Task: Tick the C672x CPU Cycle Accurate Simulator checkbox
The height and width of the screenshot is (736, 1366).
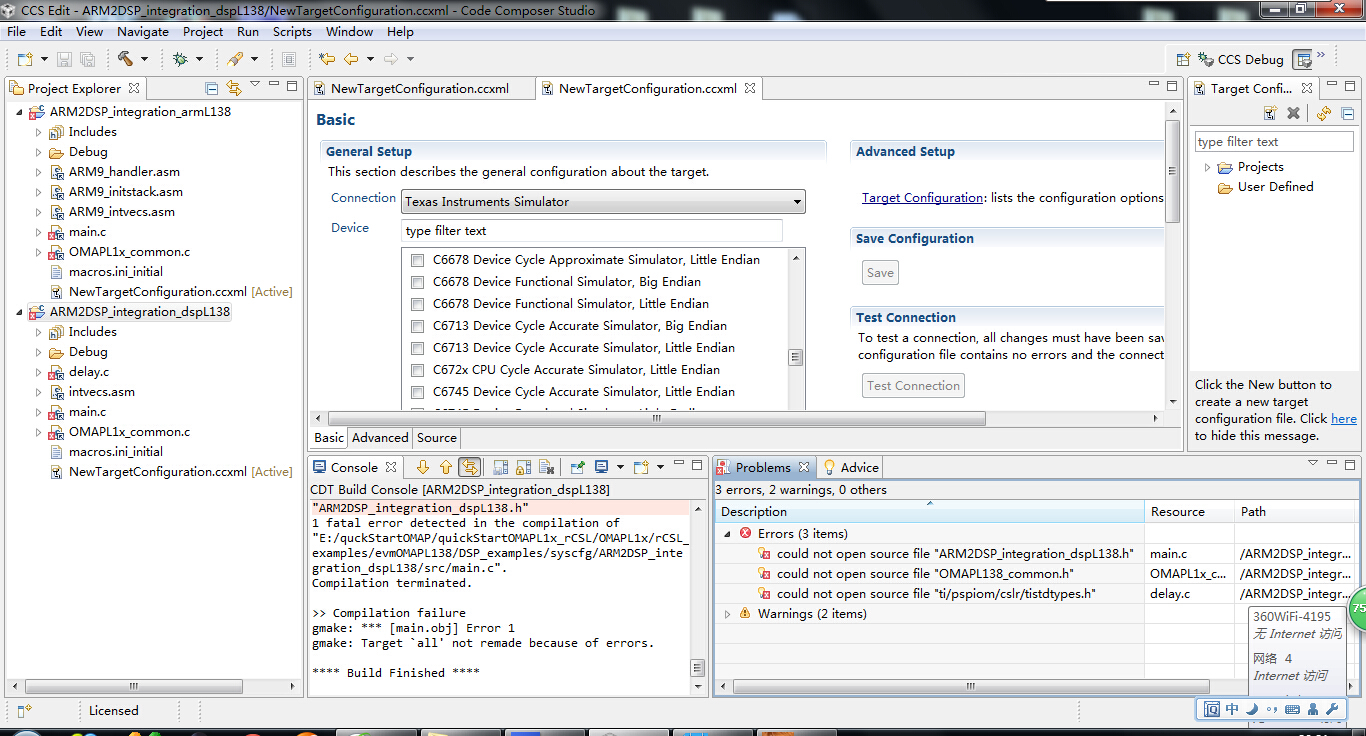Action: (x=417, y=370)
